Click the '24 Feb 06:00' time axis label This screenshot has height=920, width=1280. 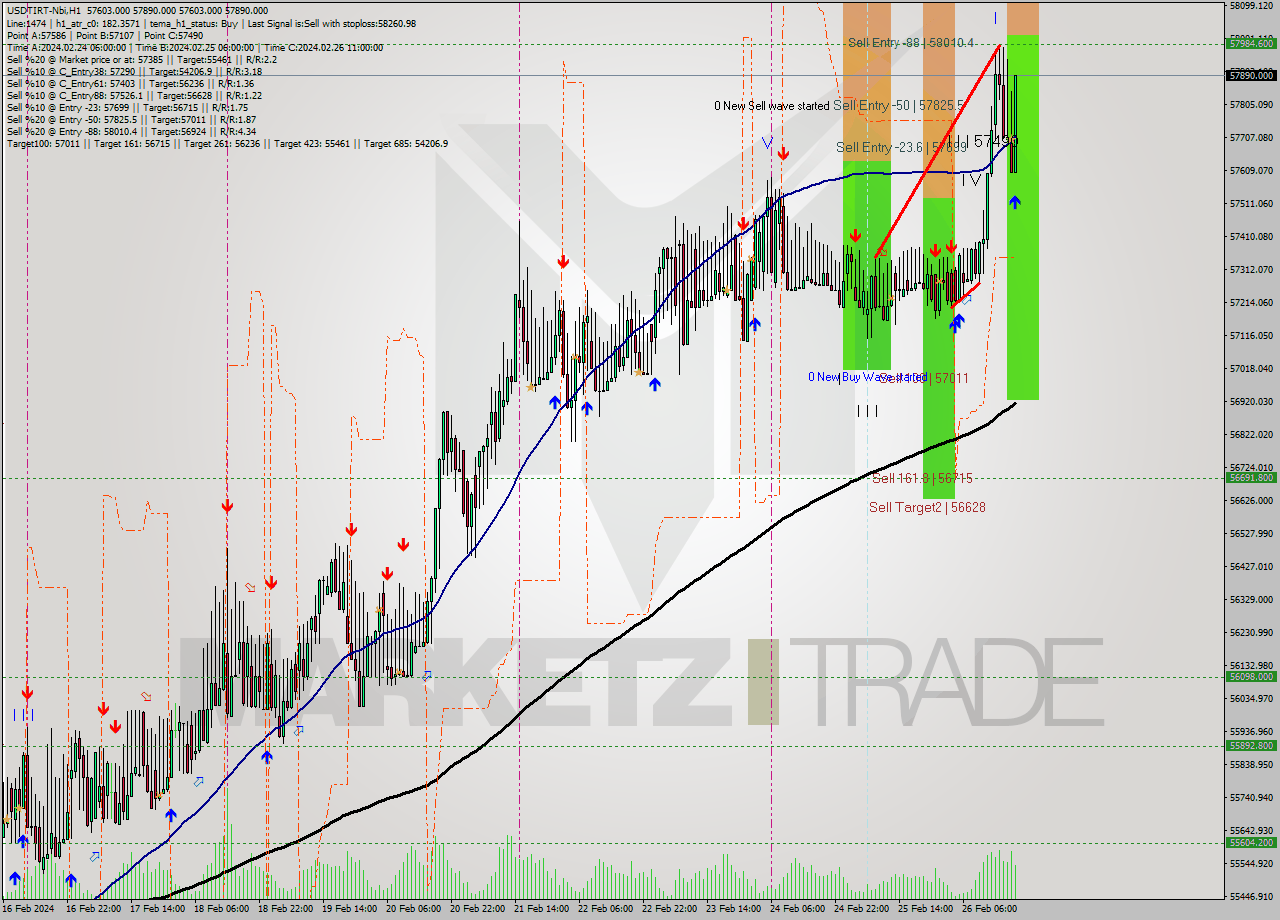coord(798,909)
